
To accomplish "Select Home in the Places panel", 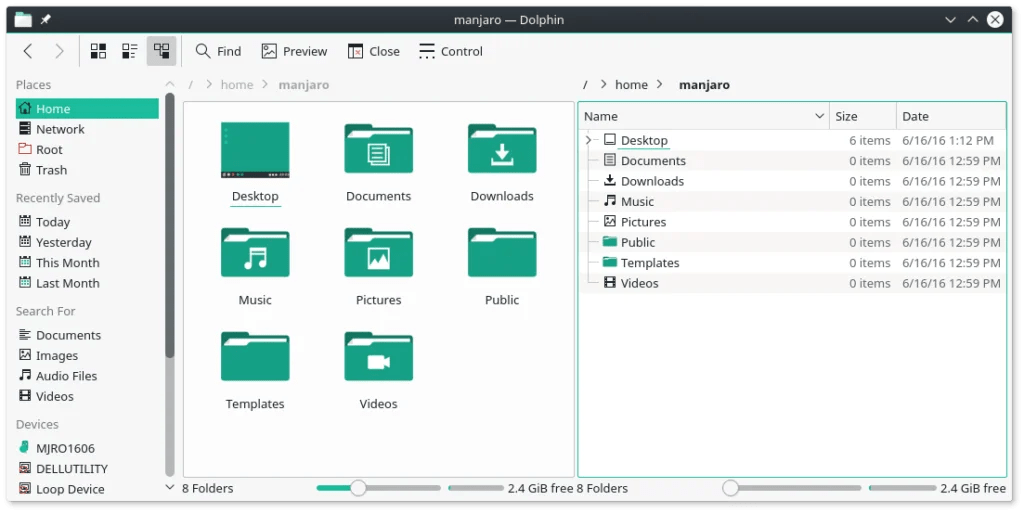I will 87,109.
